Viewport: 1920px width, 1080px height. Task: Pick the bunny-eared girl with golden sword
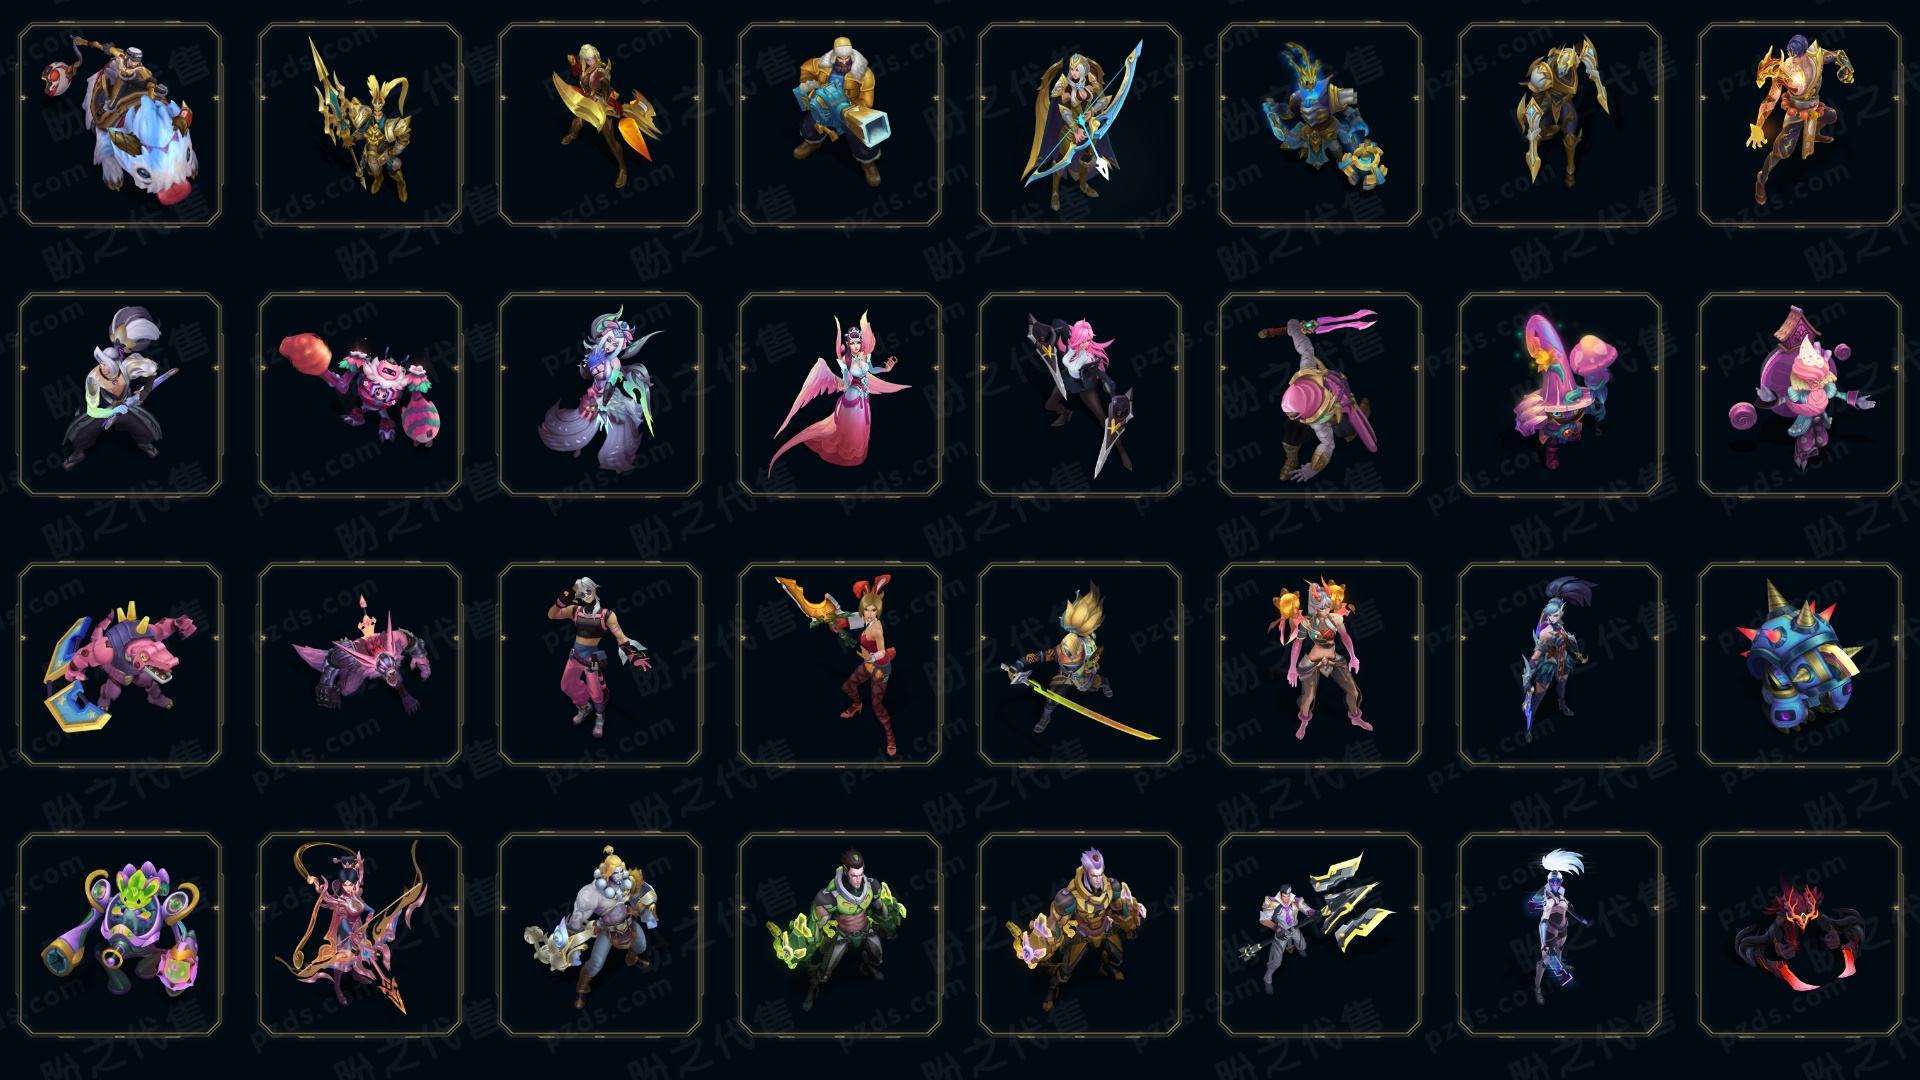pos(840,664)
